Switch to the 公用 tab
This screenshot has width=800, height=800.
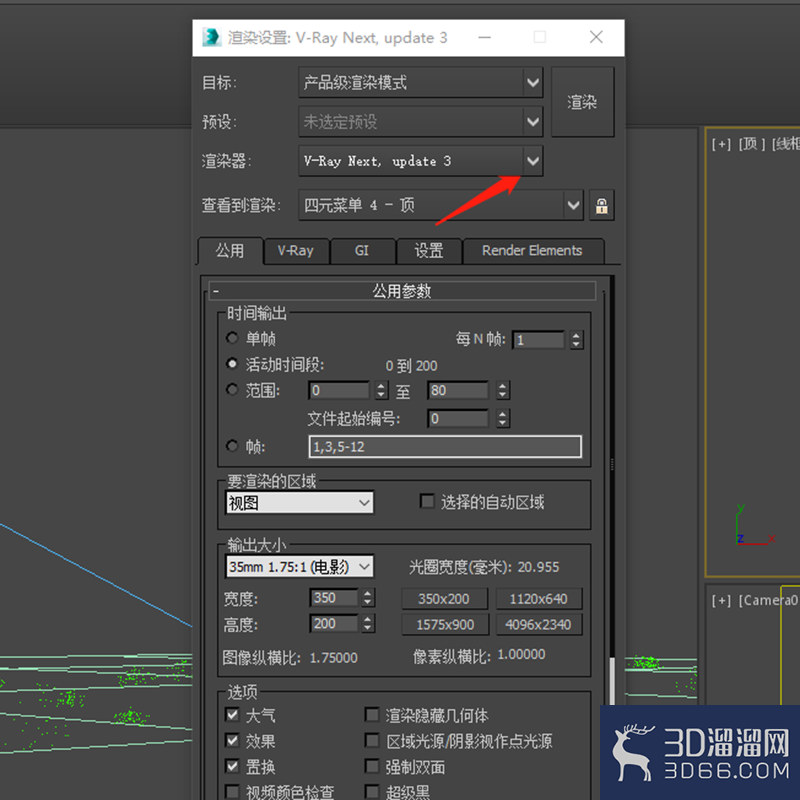click(x=230, y=251)
